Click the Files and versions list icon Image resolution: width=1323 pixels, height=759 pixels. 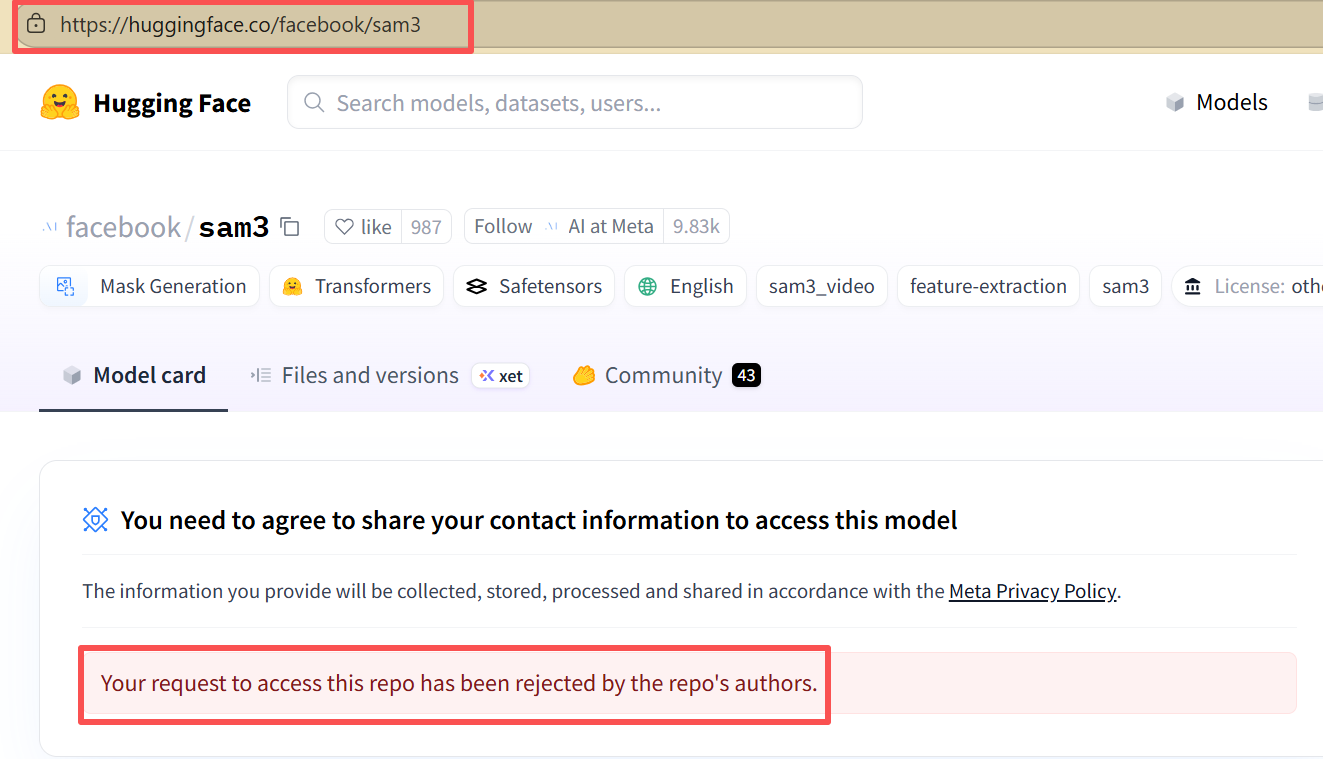click(x=261, y=376)
